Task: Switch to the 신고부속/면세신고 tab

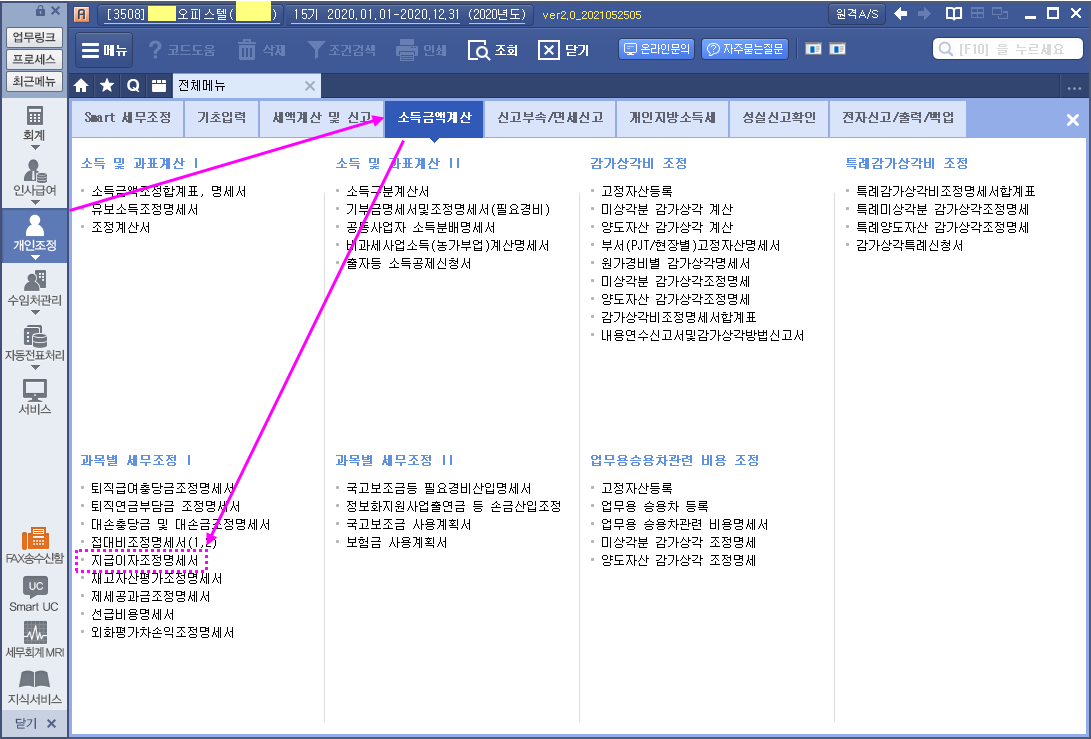Action: click(x=550, y=118)
